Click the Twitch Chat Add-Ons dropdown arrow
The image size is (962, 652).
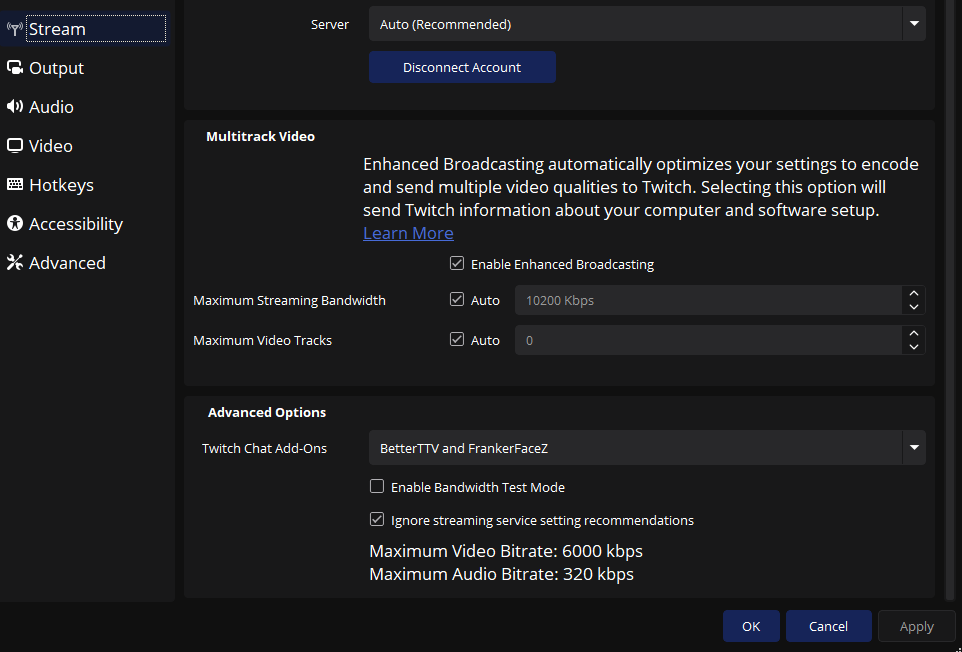click(914, 448)
